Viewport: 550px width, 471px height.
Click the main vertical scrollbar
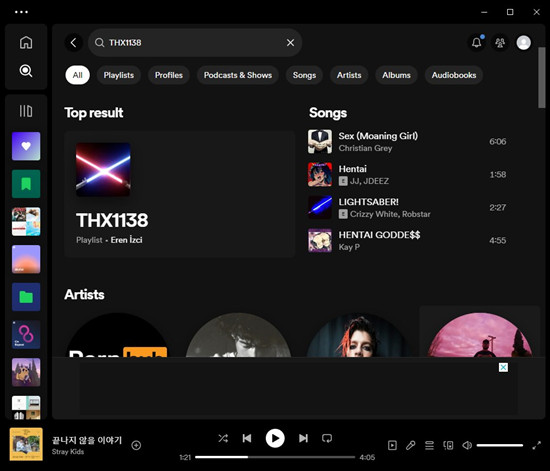(542, 77)
